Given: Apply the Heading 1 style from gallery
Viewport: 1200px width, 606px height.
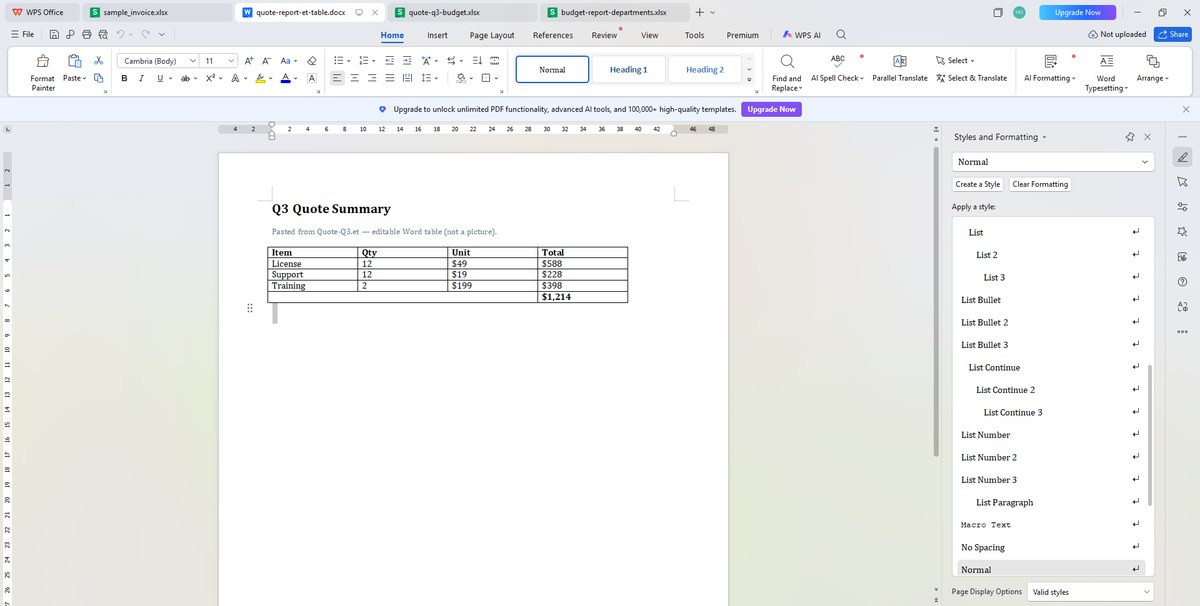Looking at the screenshot, I should [x=628, y=70].
